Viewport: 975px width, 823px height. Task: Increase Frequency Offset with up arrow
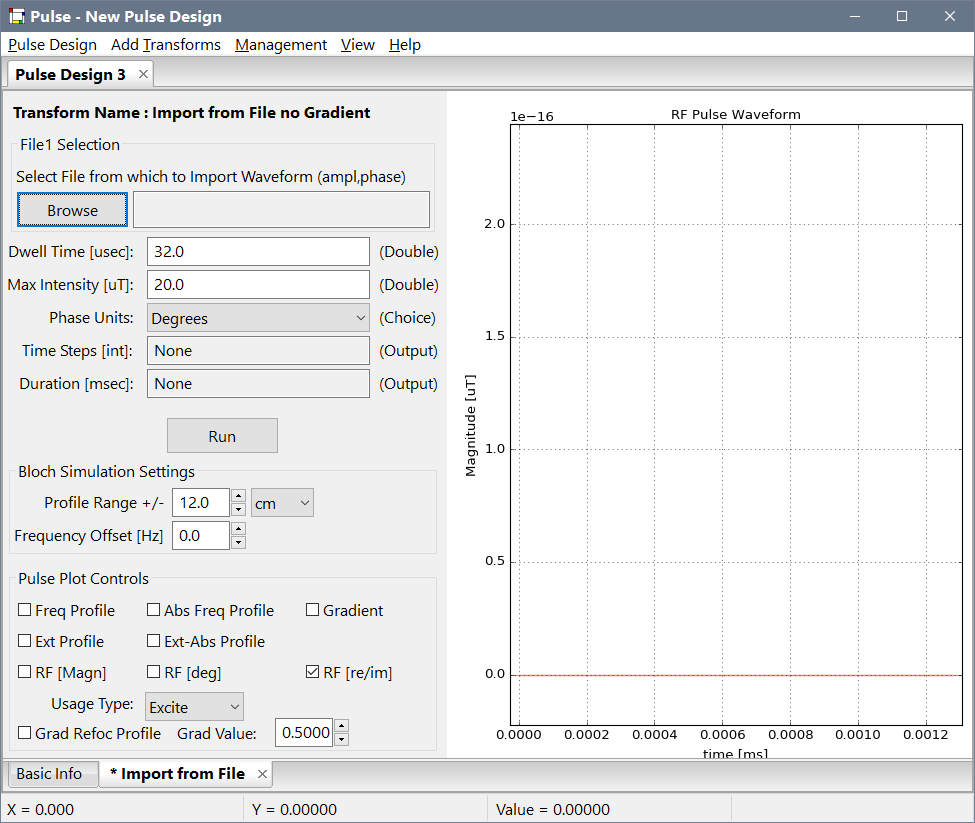point(238,529)
